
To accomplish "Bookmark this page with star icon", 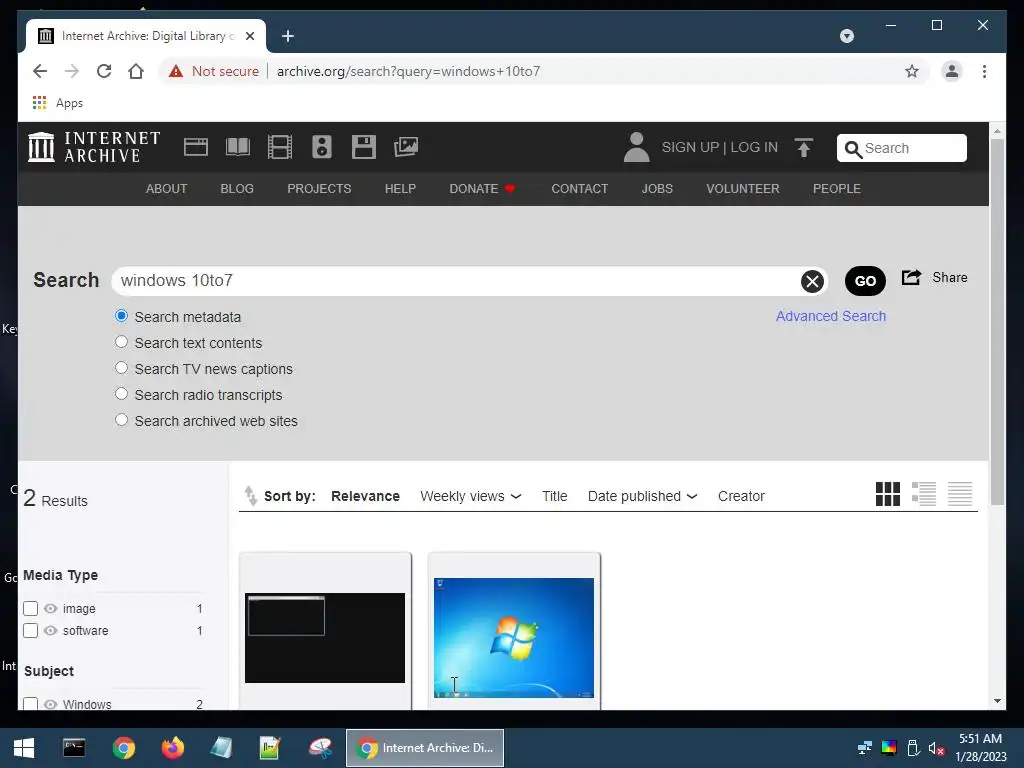I will pos(912,71).
